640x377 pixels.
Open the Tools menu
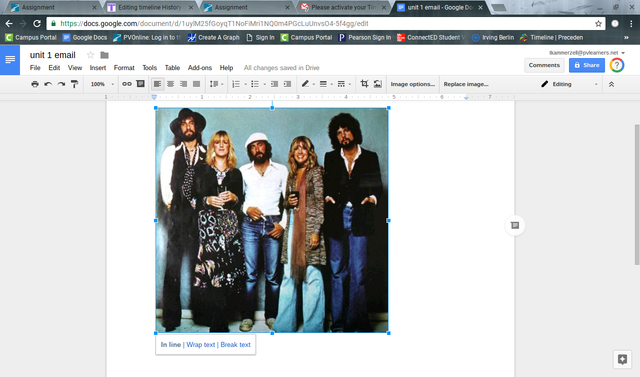149,68
